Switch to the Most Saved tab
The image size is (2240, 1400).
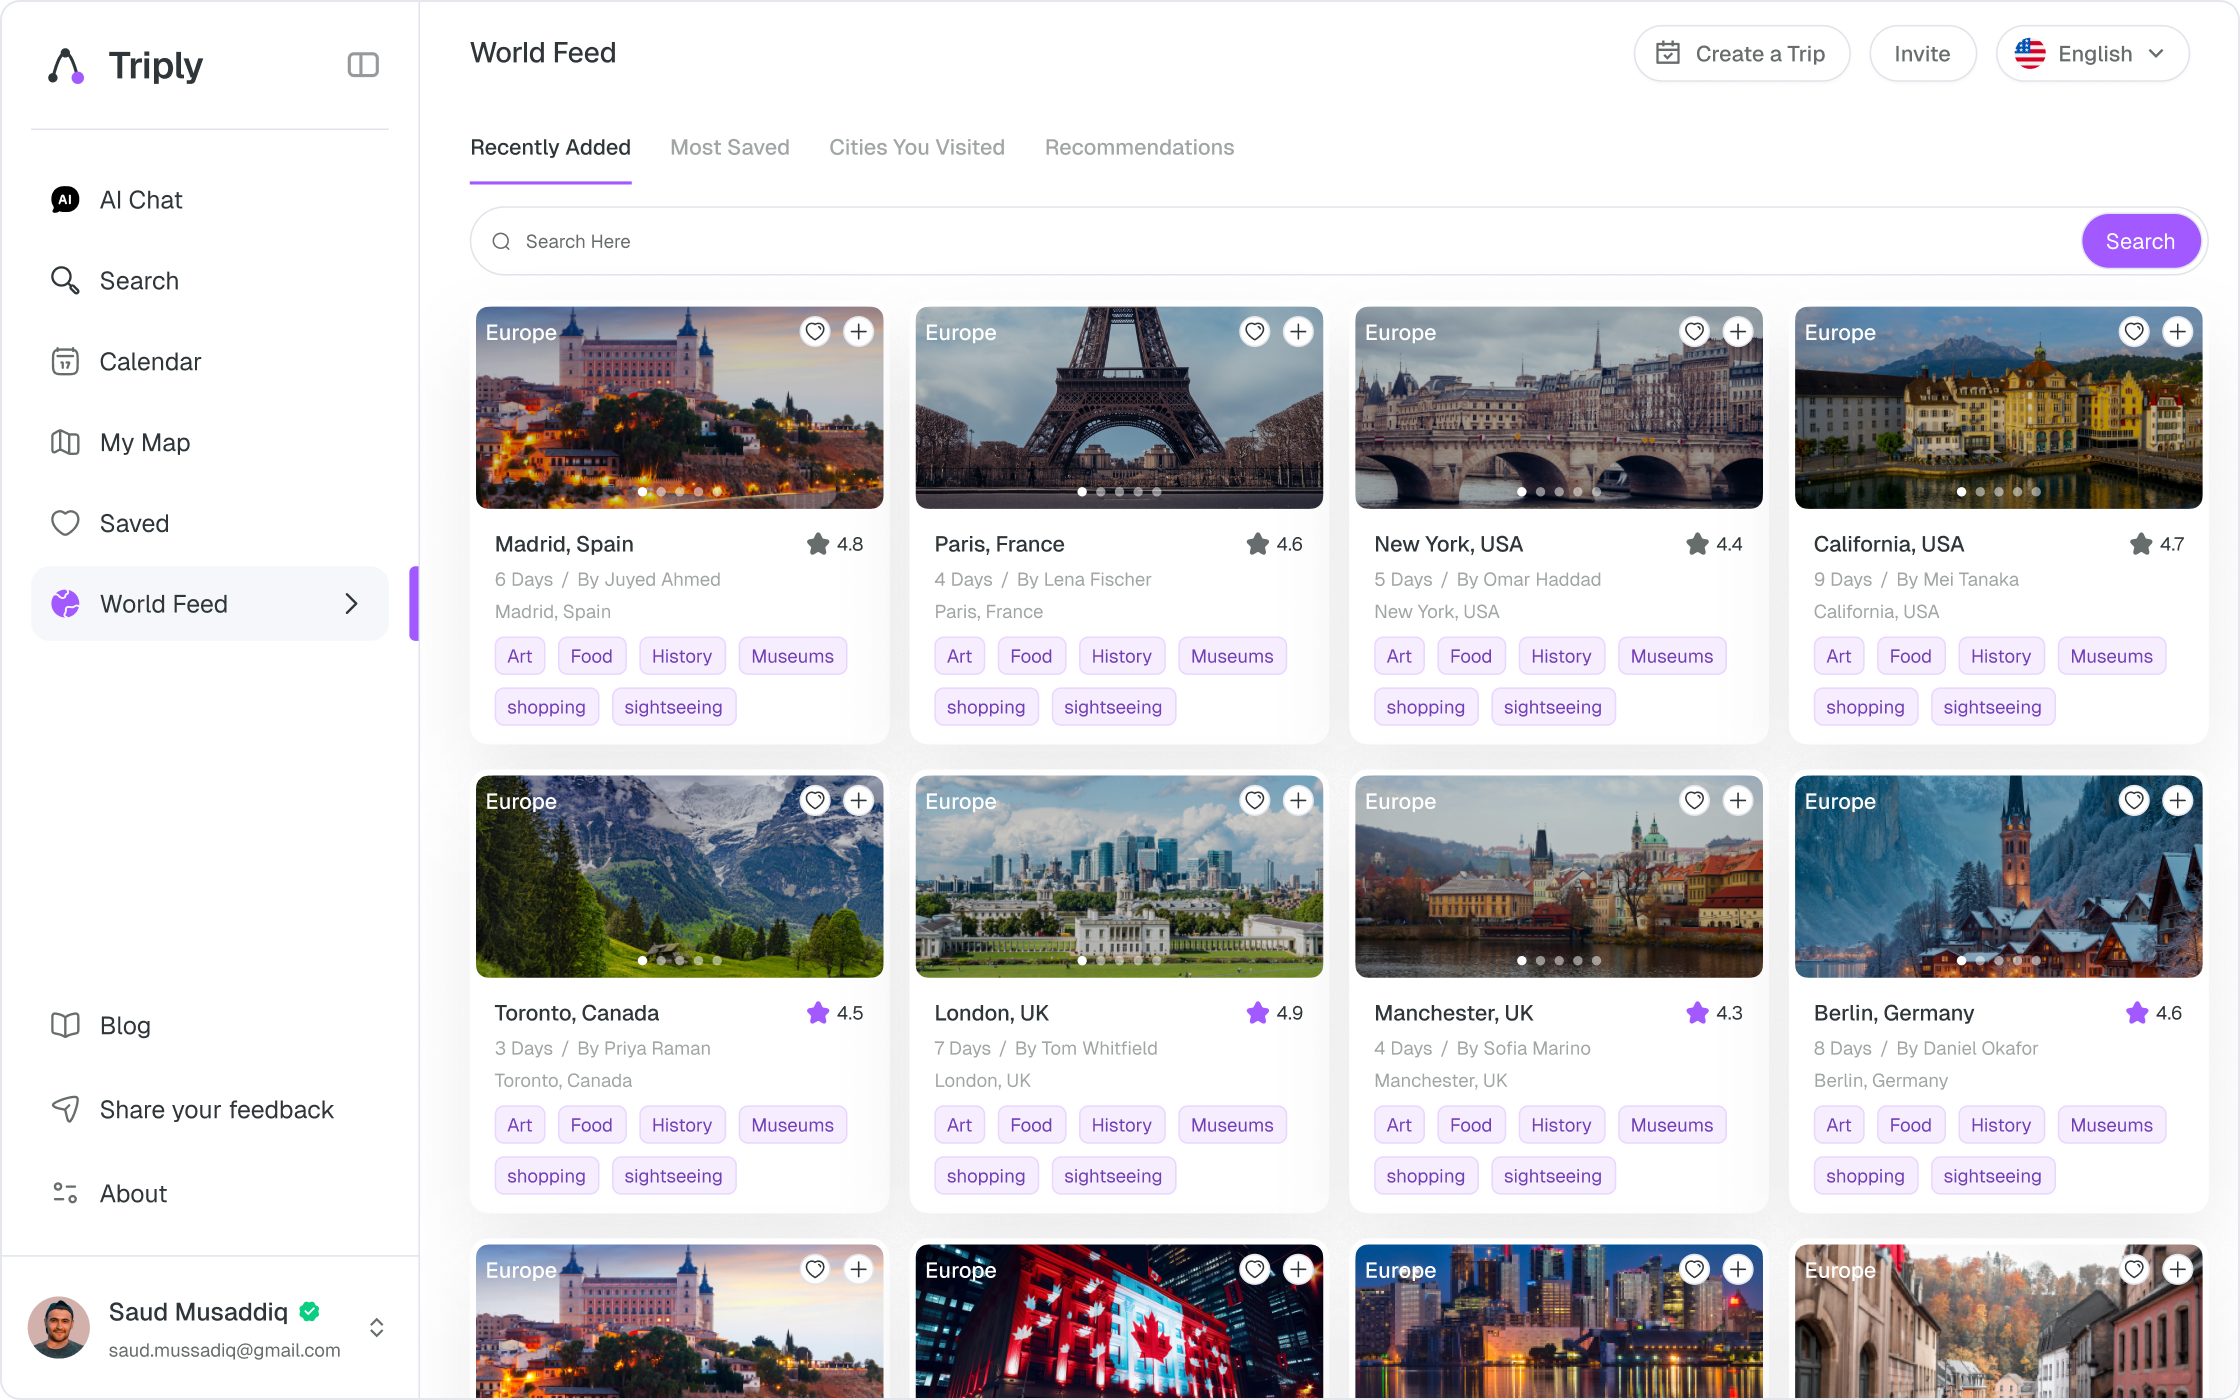tap(730, 148)
